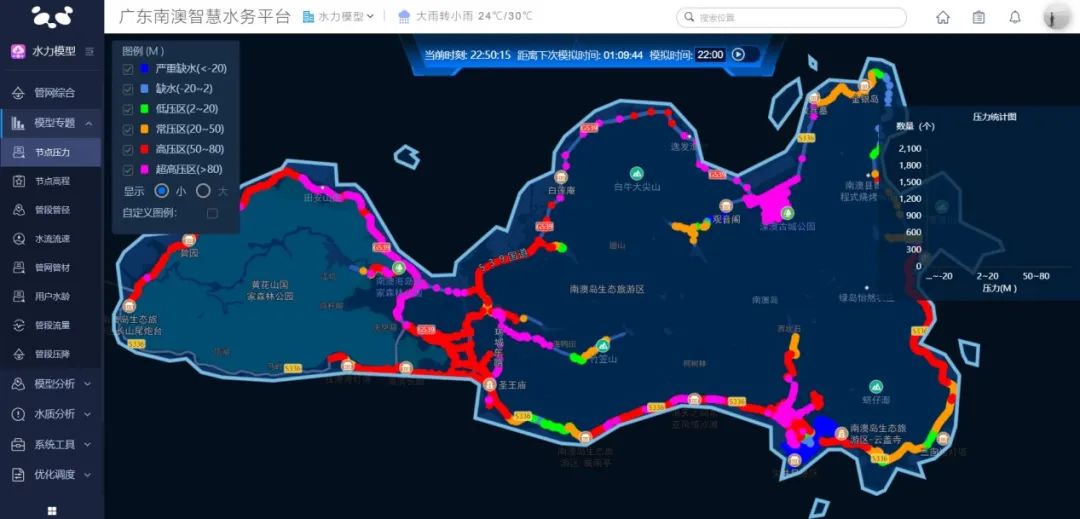Screen dimensions: 1080x519
Task: Click the user avatar in top bar
Action: 1056,17
